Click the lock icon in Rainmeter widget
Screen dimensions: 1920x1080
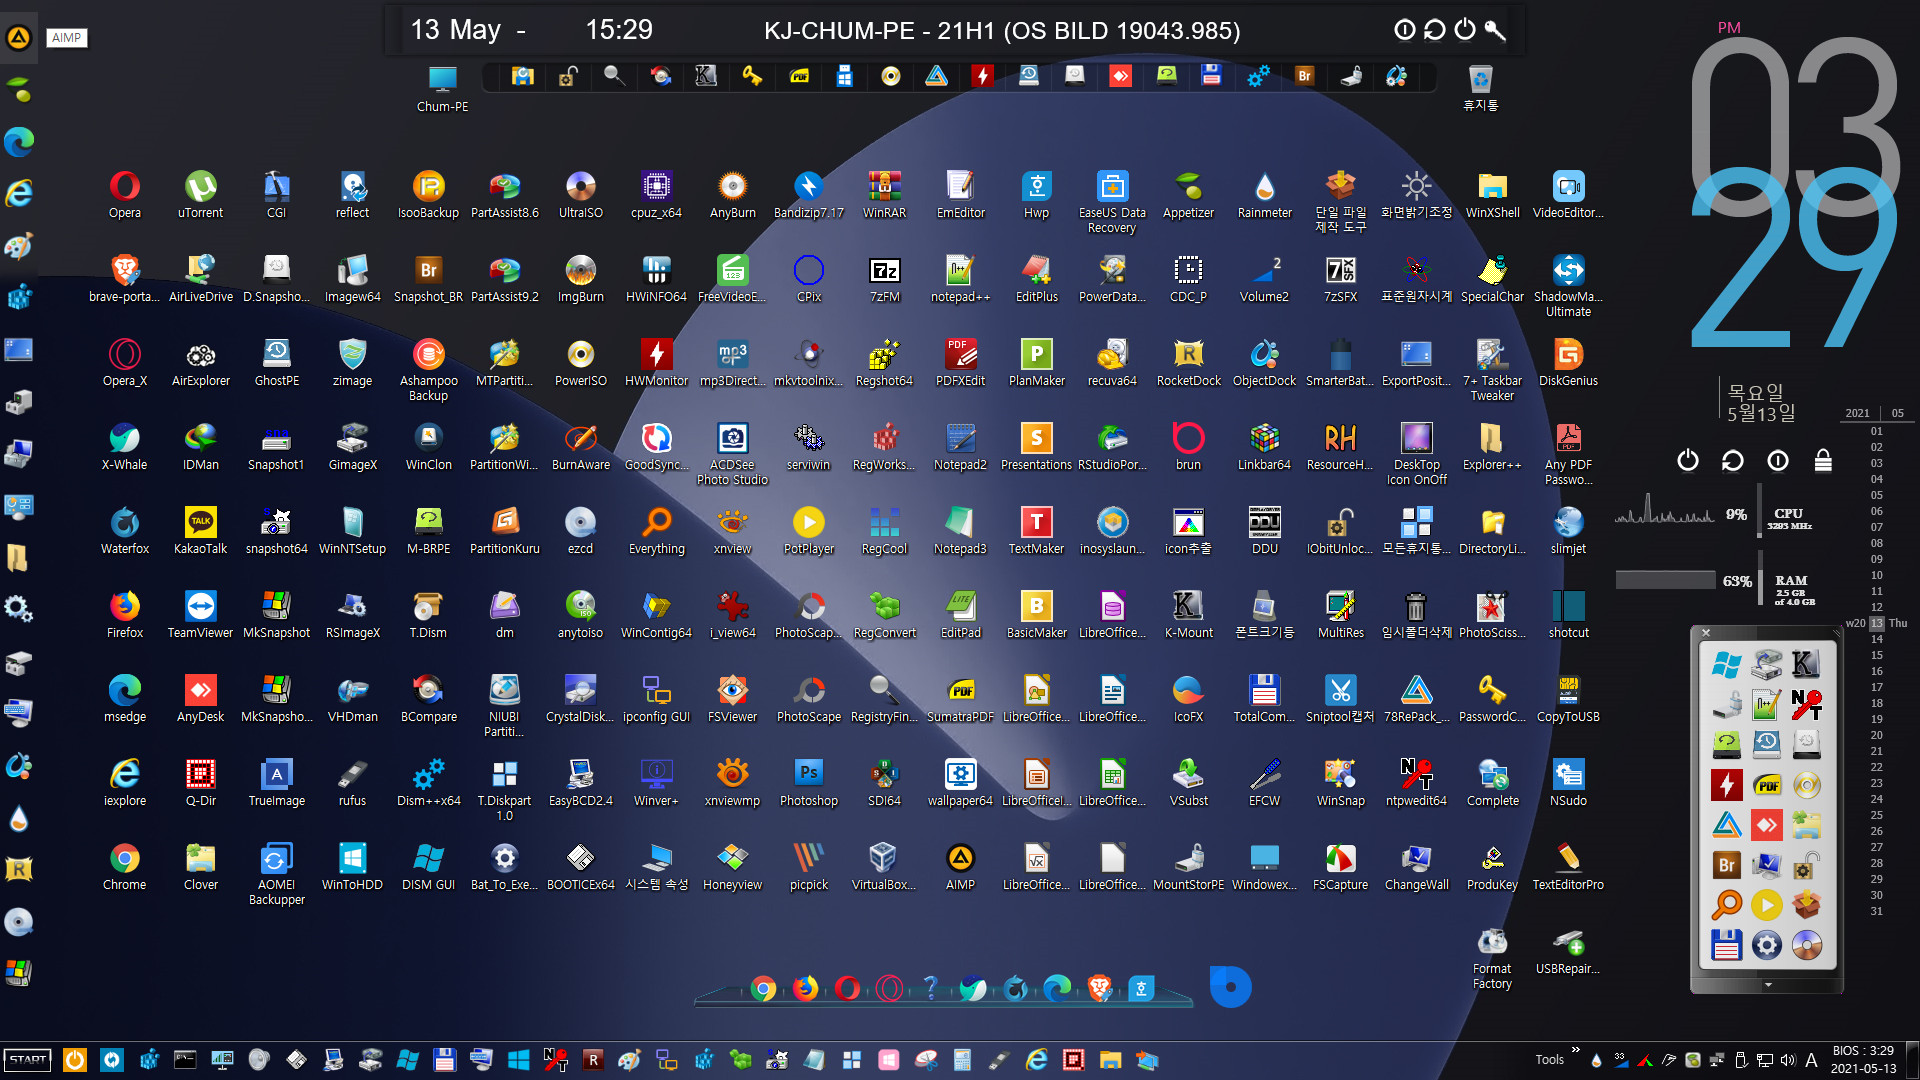pos(1823,460)
